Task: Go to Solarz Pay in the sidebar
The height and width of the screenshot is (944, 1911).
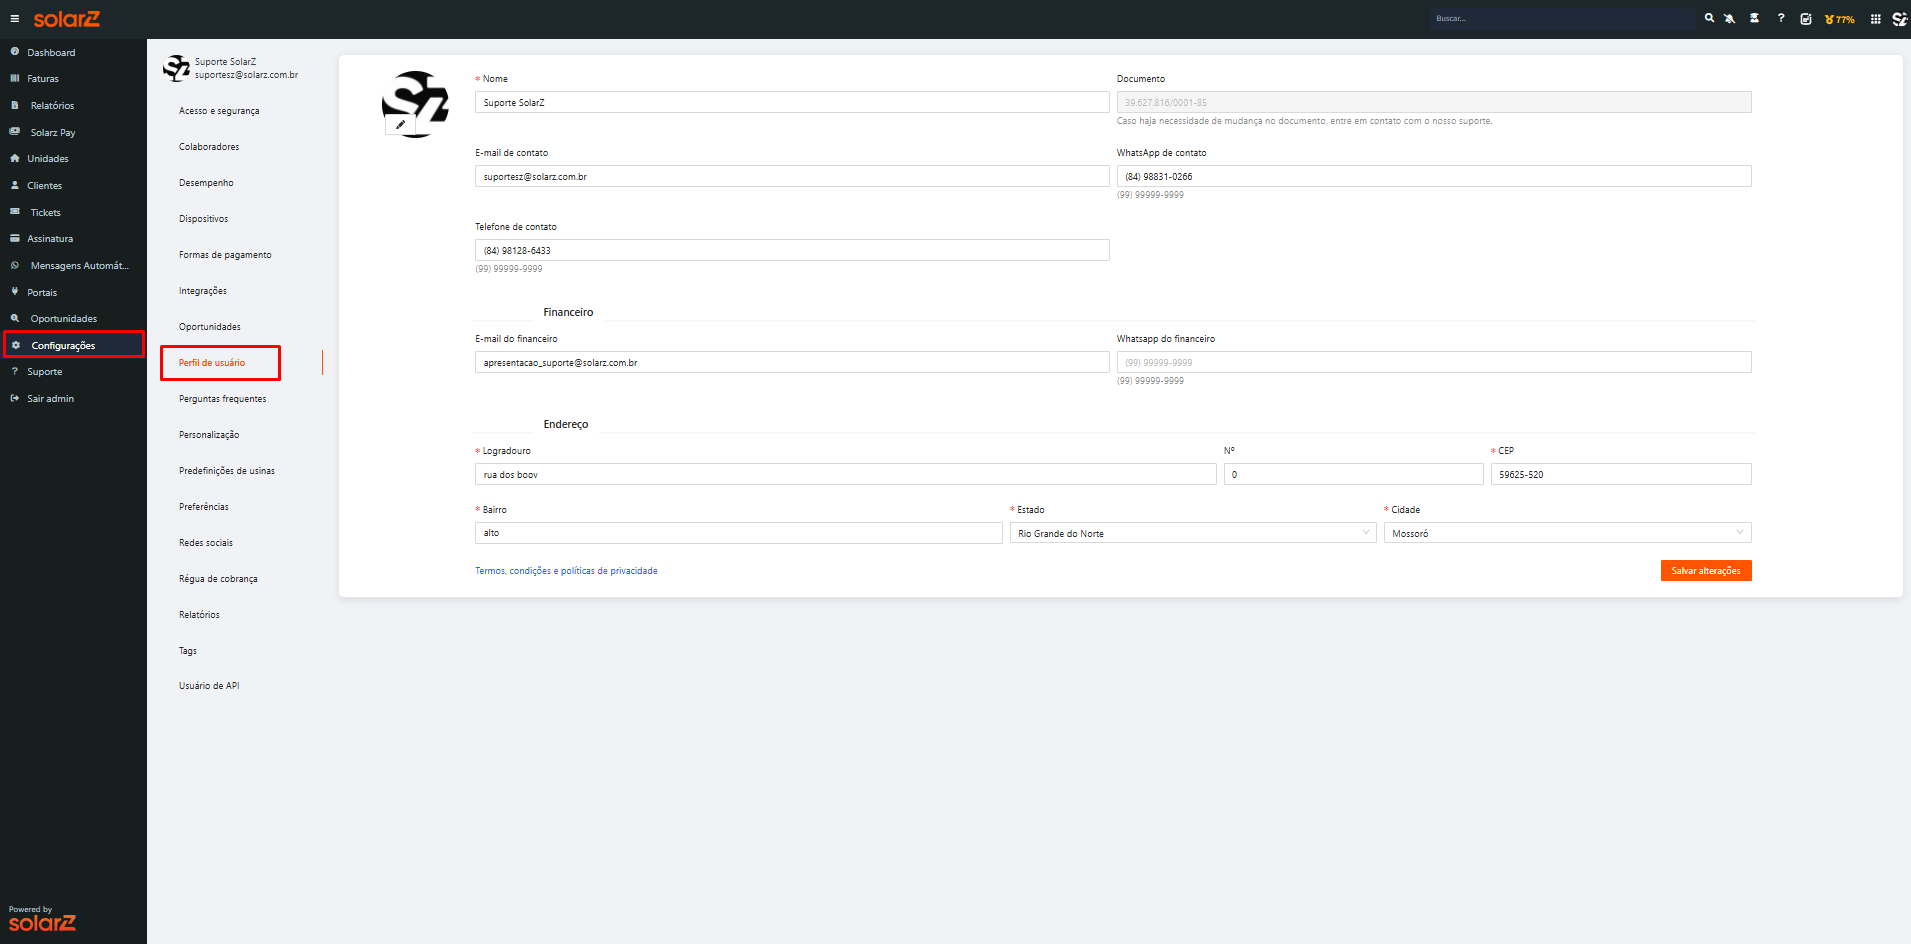Action: [x=52, y=132]
